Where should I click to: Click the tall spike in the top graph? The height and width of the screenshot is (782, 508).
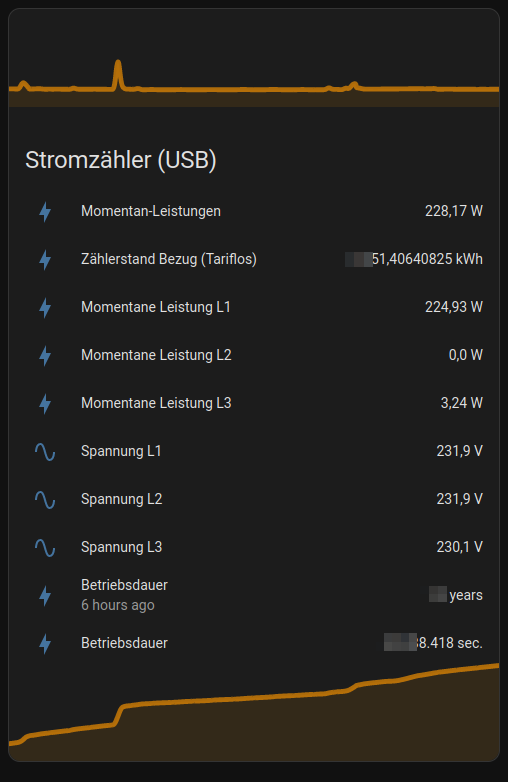[x=118, y=75]
